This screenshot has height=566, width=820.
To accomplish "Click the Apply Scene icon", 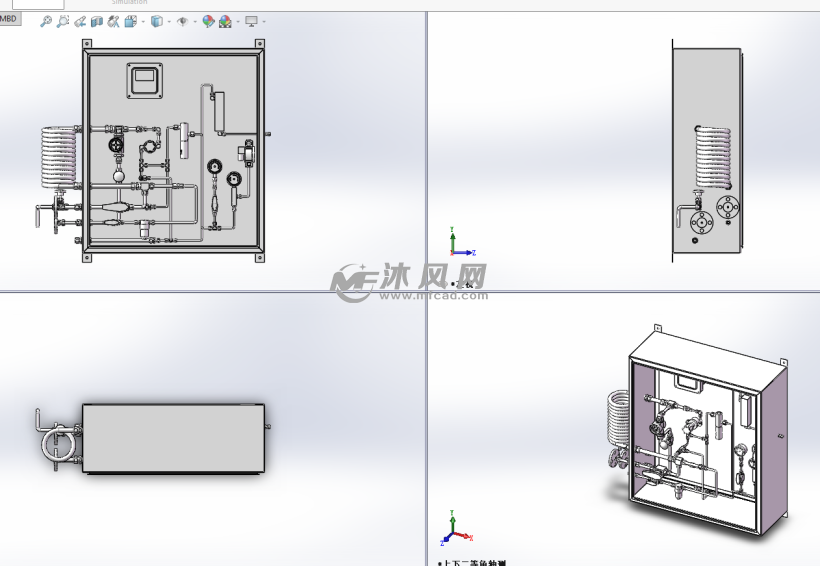I will tap(225, 21).
